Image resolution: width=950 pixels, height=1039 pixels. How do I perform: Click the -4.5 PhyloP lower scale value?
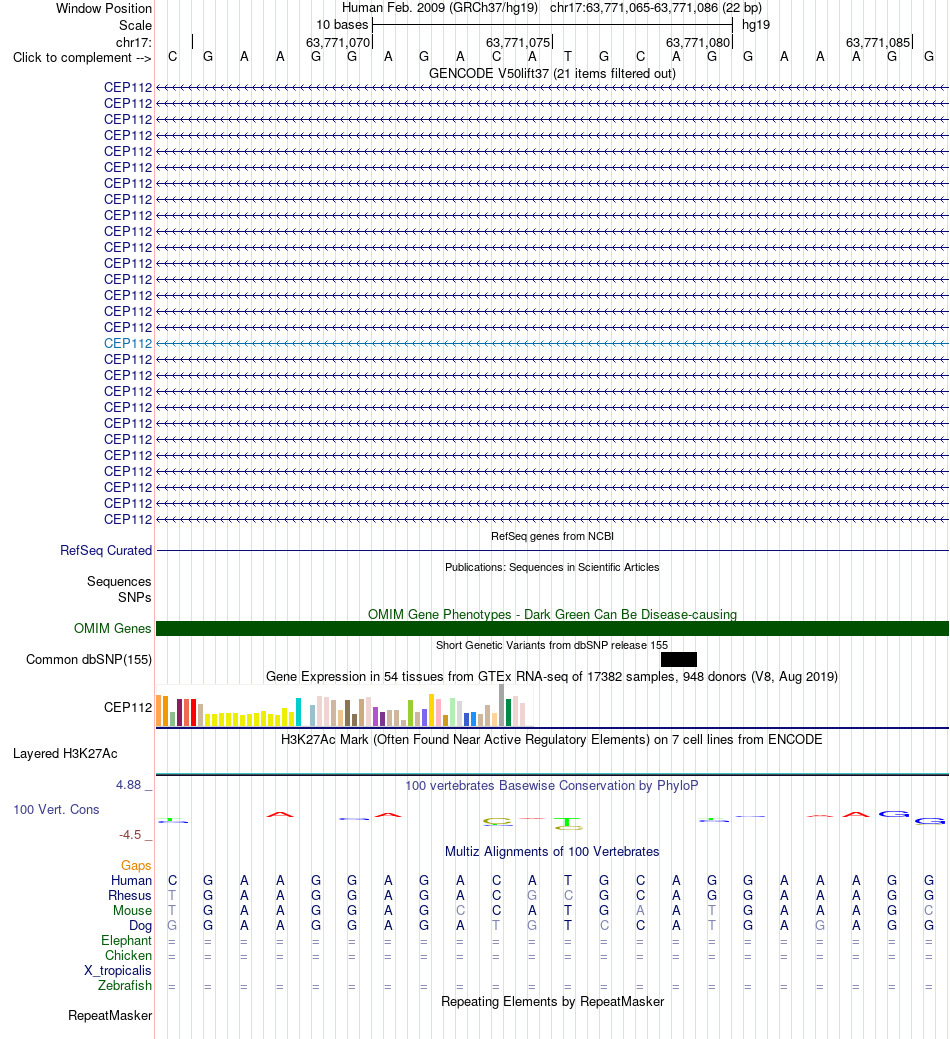coord(130,835)
